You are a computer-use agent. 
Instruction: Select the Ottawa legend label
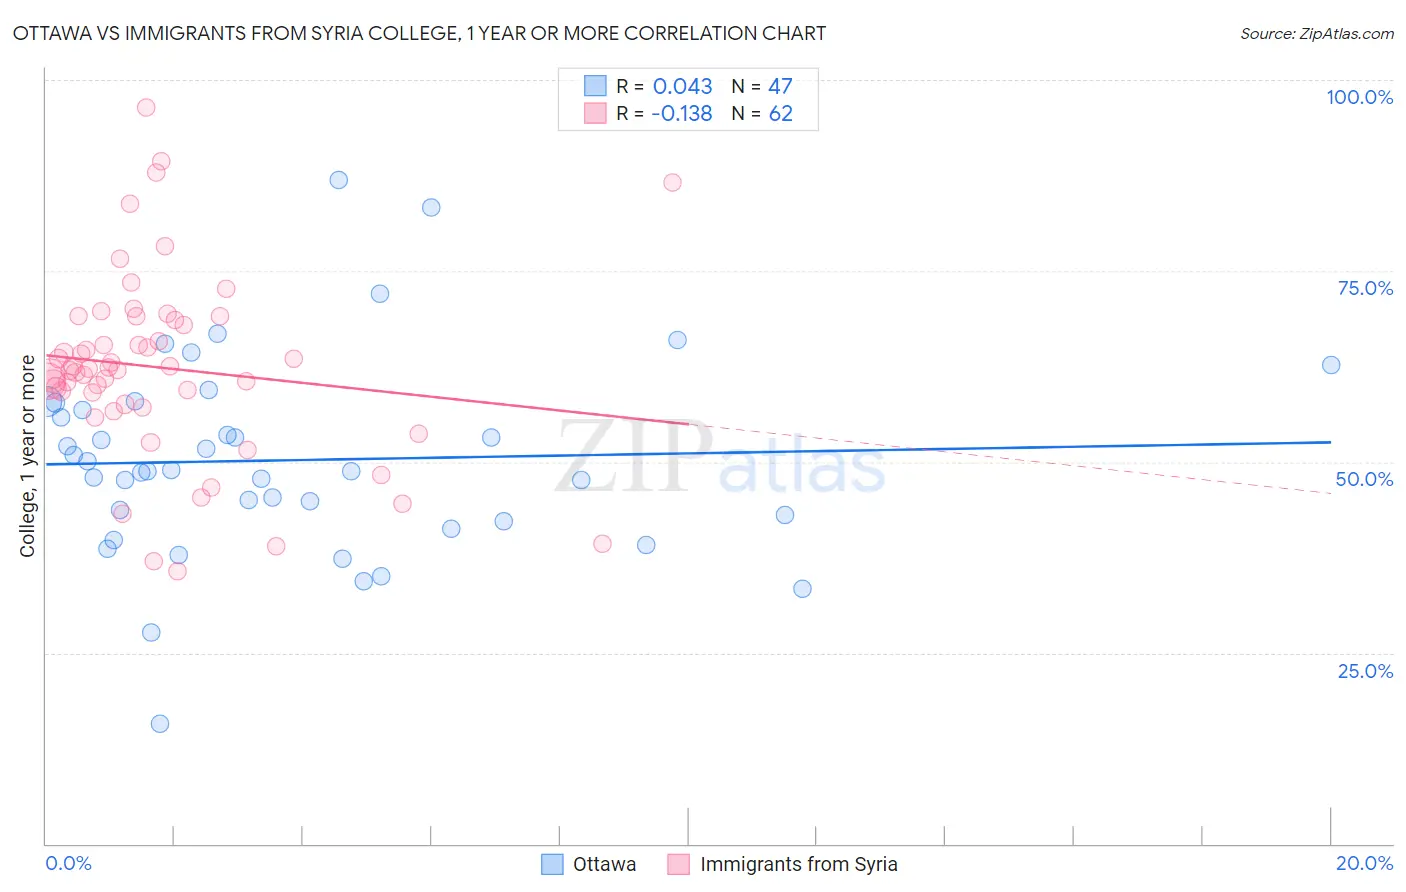604,864
